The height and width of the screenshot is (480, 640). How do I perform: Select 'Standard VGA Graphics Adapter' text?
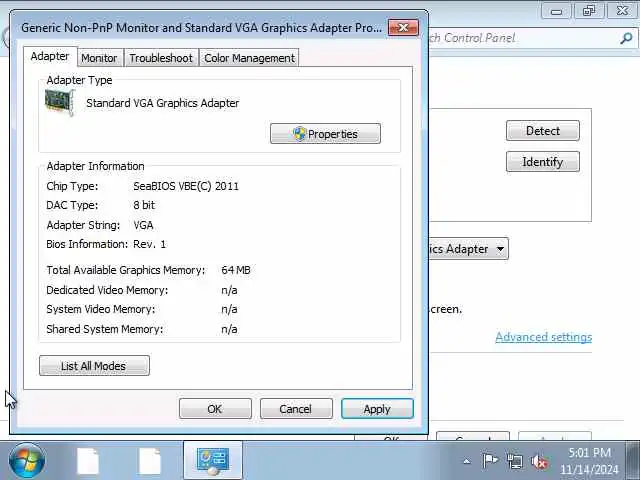[162, 103]
